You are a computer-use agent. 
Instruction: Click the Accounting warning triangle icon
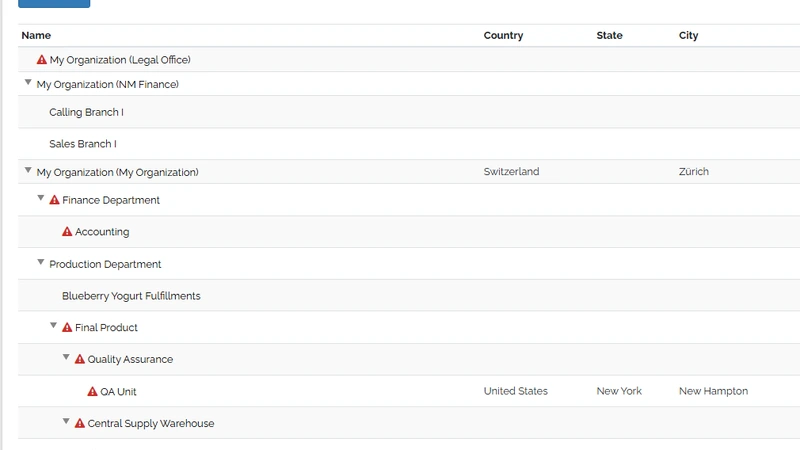tap(67, 232)
